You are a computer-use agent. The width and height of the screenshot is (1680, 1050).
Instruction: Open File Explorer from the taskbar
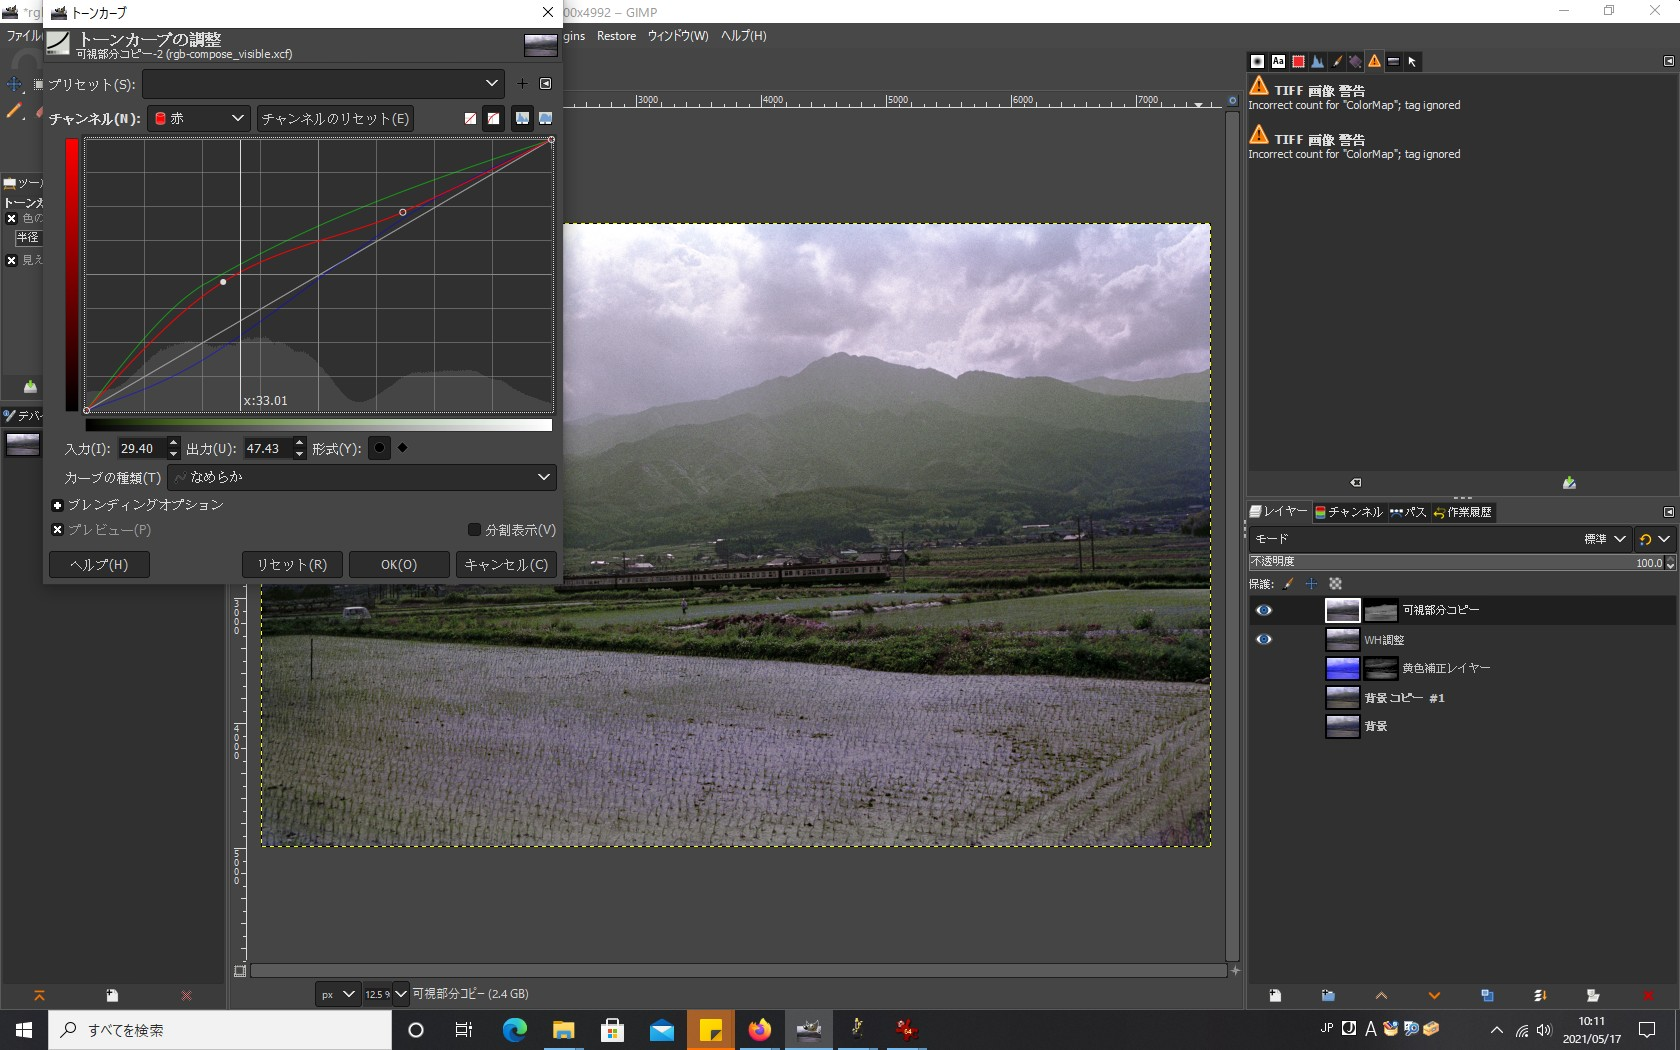[x=564, y=1030]
